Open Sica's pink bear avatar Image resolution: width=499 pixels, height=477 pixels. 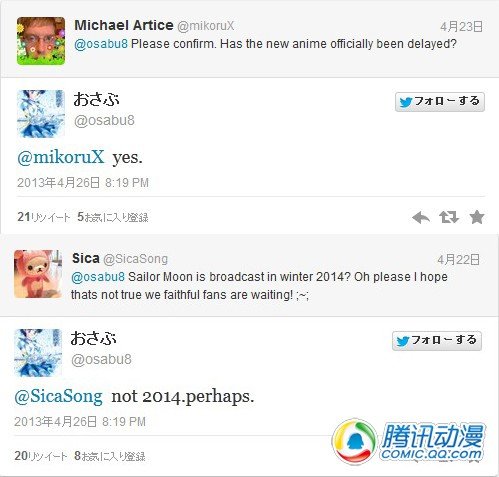click(38, 274)
